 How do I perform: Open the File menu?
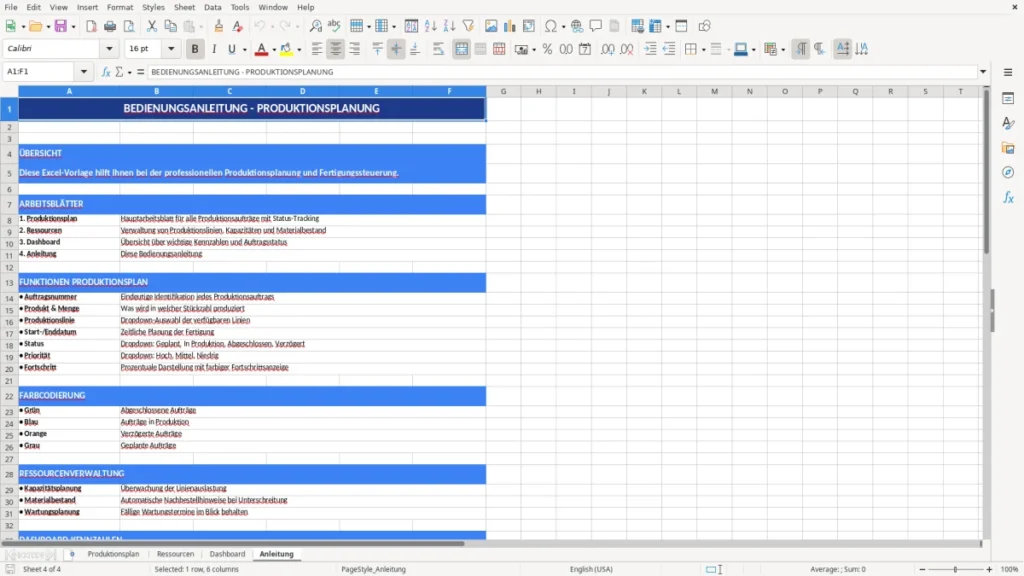(x=11, y=7)
